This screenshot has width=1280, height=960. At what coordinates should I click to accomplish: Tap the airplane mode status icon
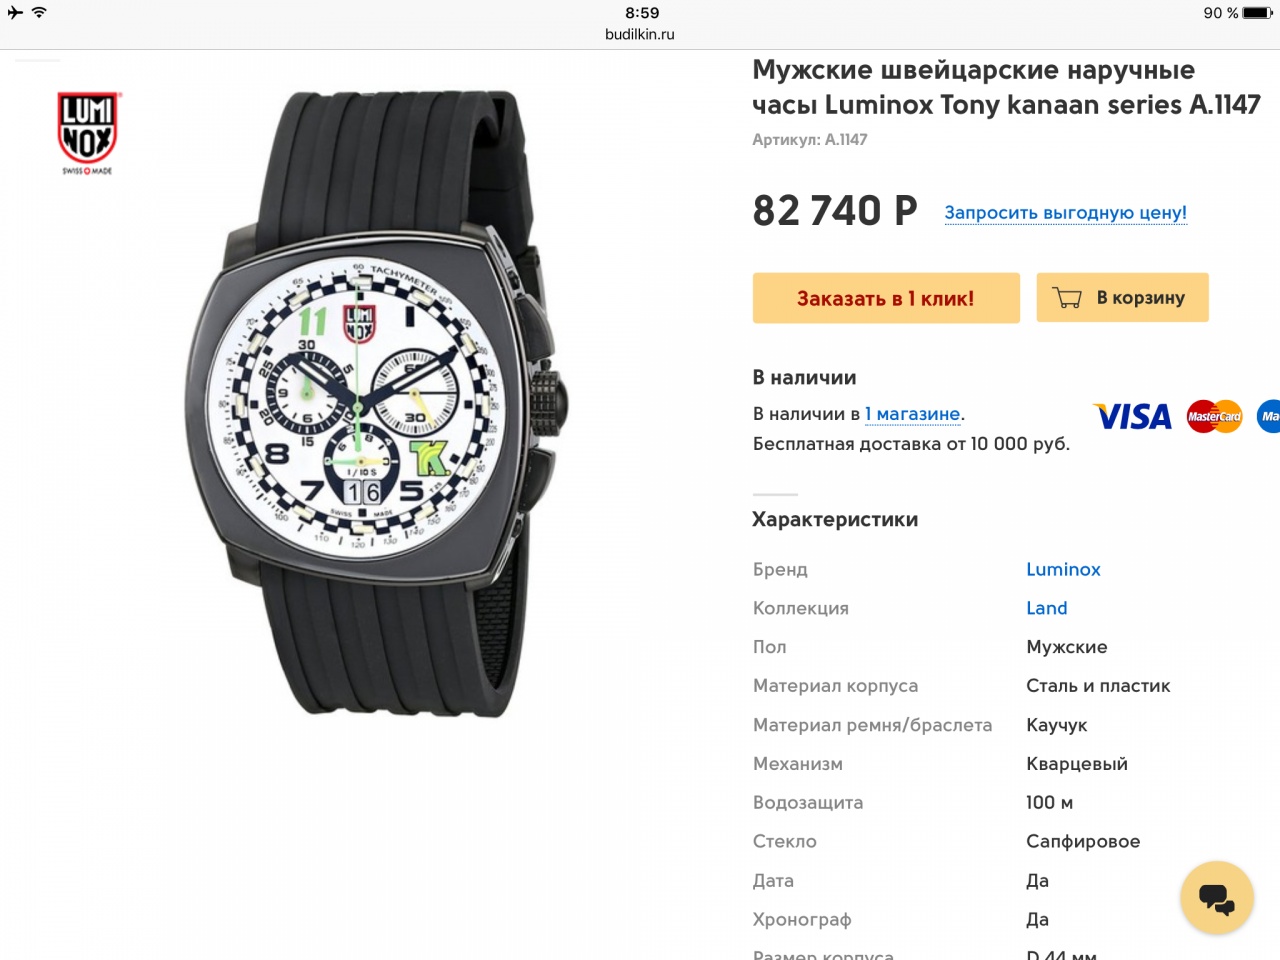[15, 12]
